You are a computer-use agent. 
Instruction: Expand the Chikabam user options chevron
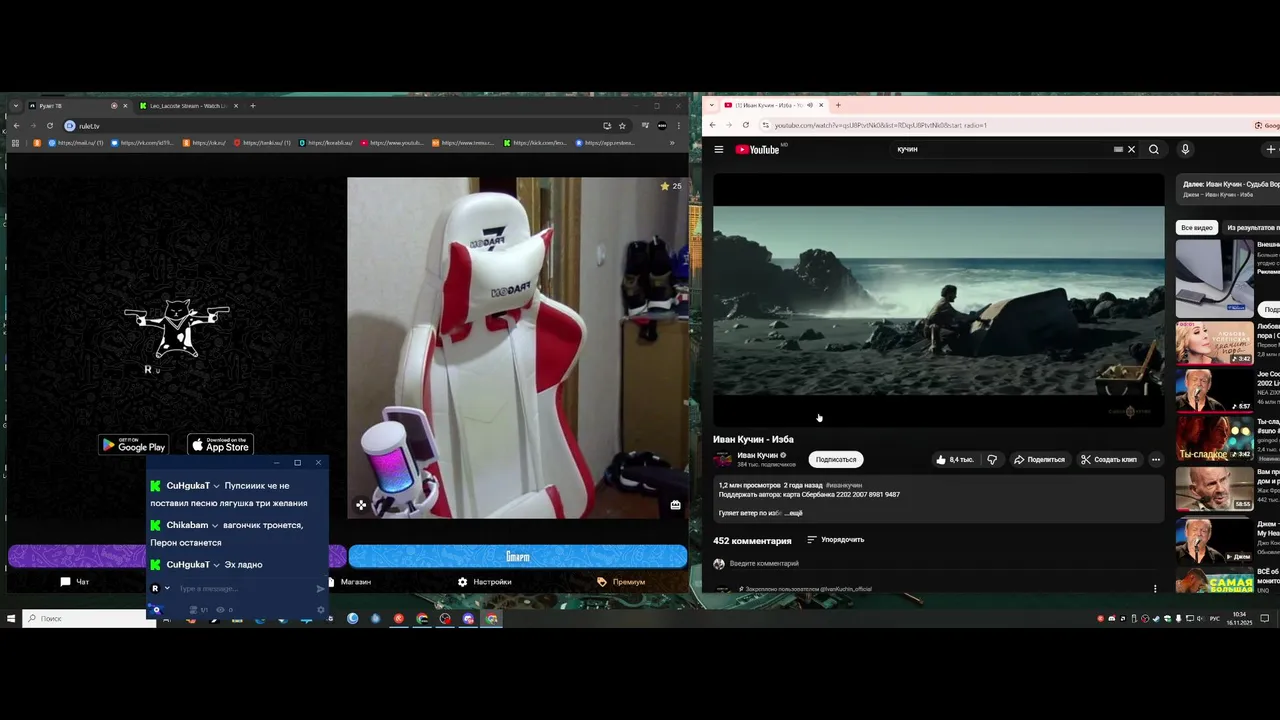click(215, 526)
